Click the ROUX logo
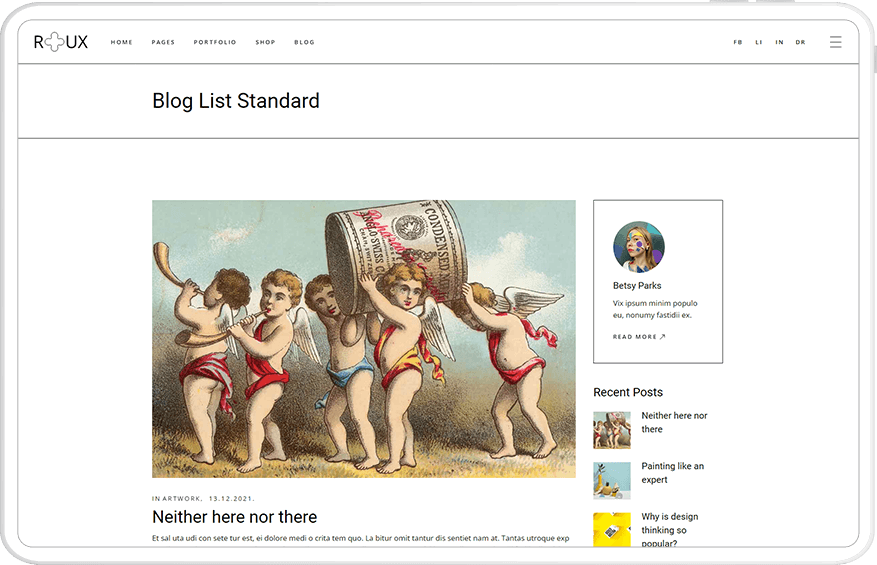877x565 pixels. pos(61,42)
